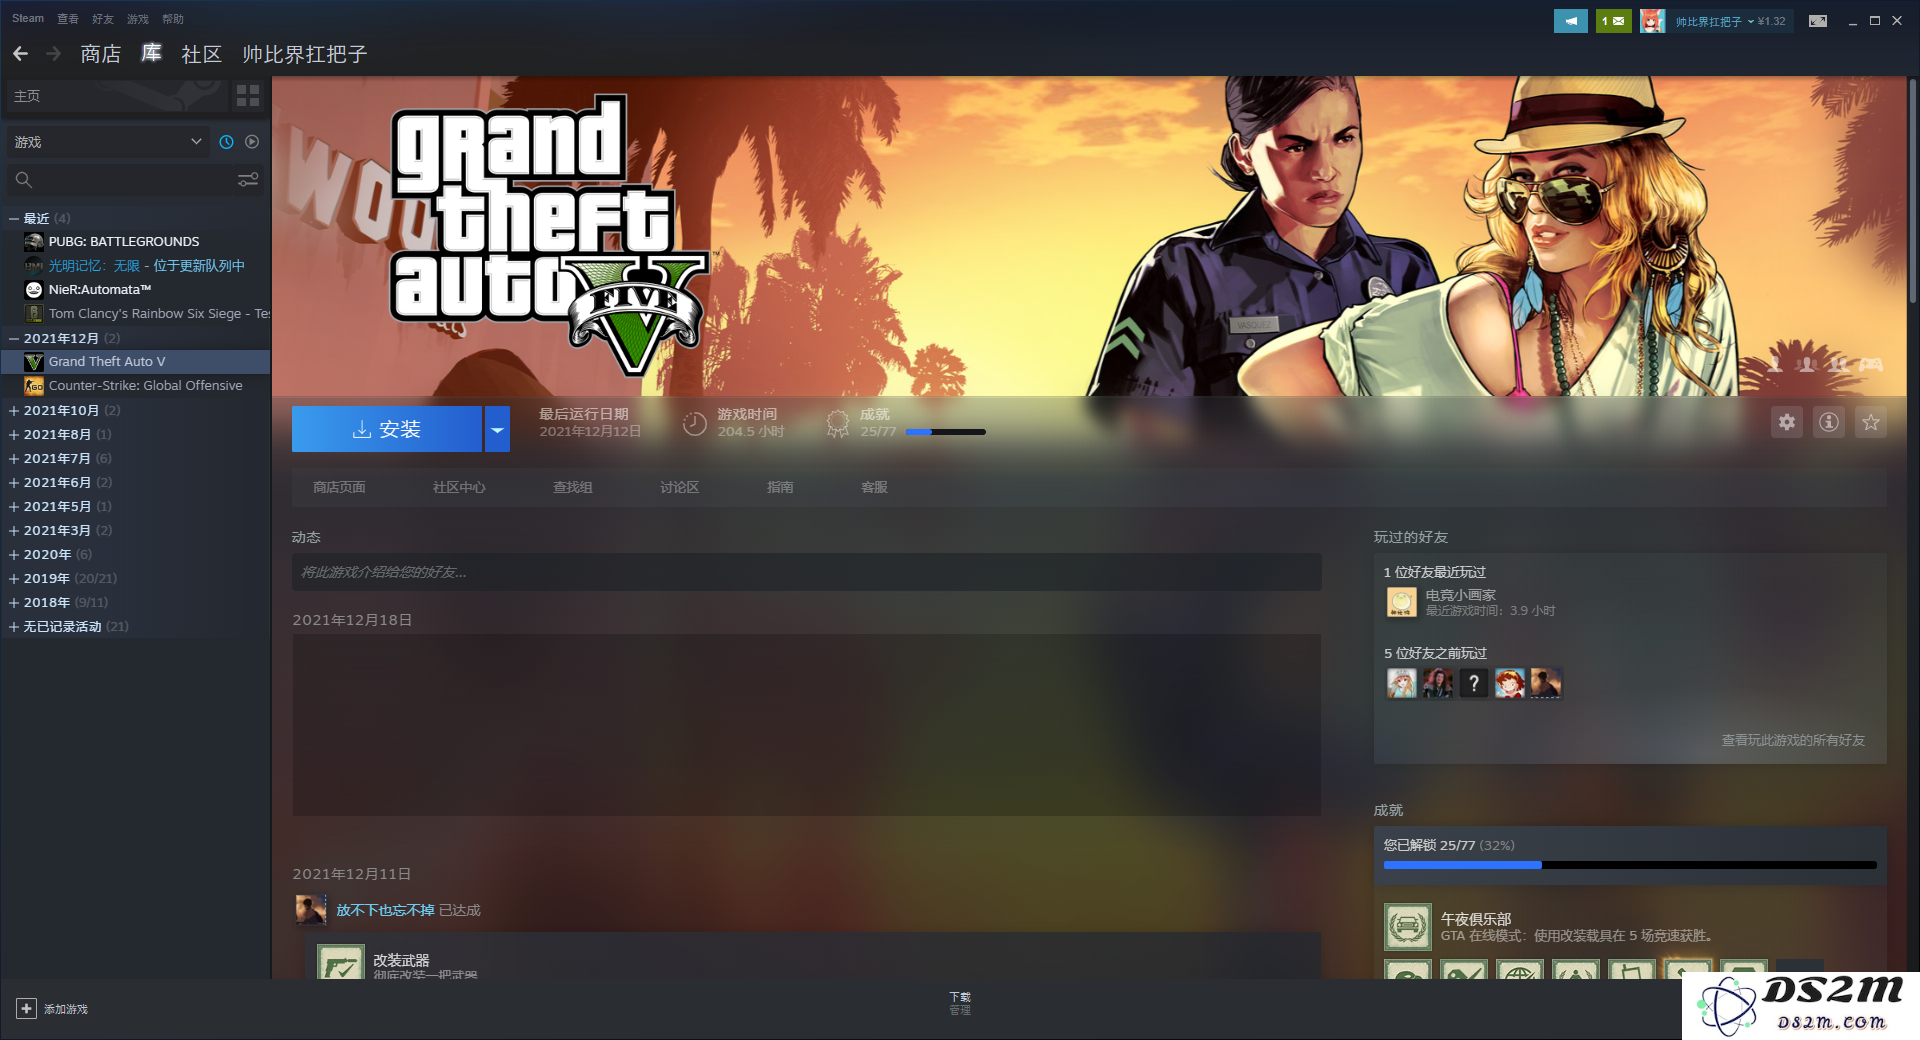Click the question-mark friend avatar
This screenshot has width=1920, height=1040.
point(1473,683)
